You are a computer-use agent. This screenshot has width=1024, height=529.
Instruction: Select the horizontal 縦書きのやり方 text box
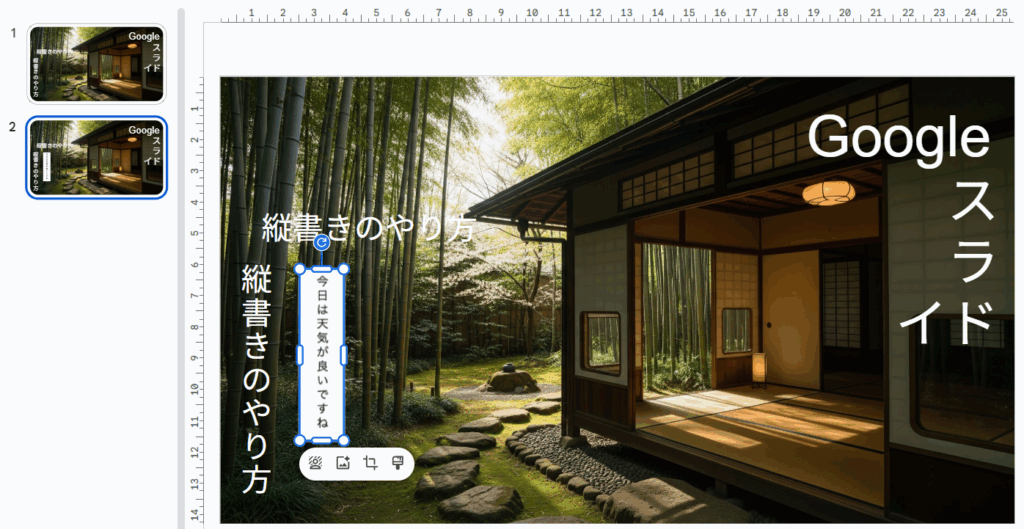[366, 227]
